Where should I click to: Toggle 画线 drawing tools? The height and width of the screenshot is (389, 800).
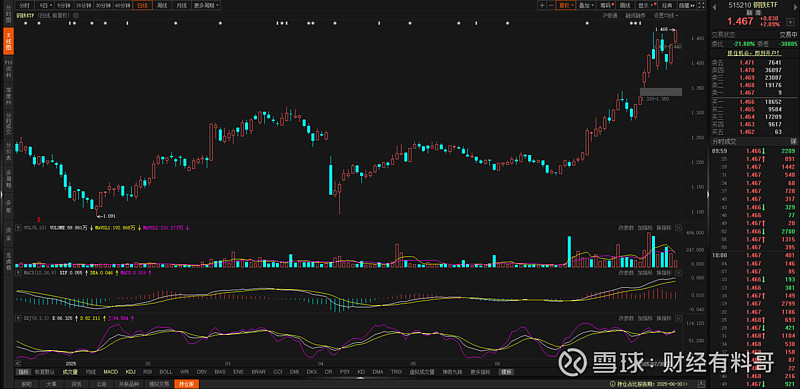coord(624,5)
